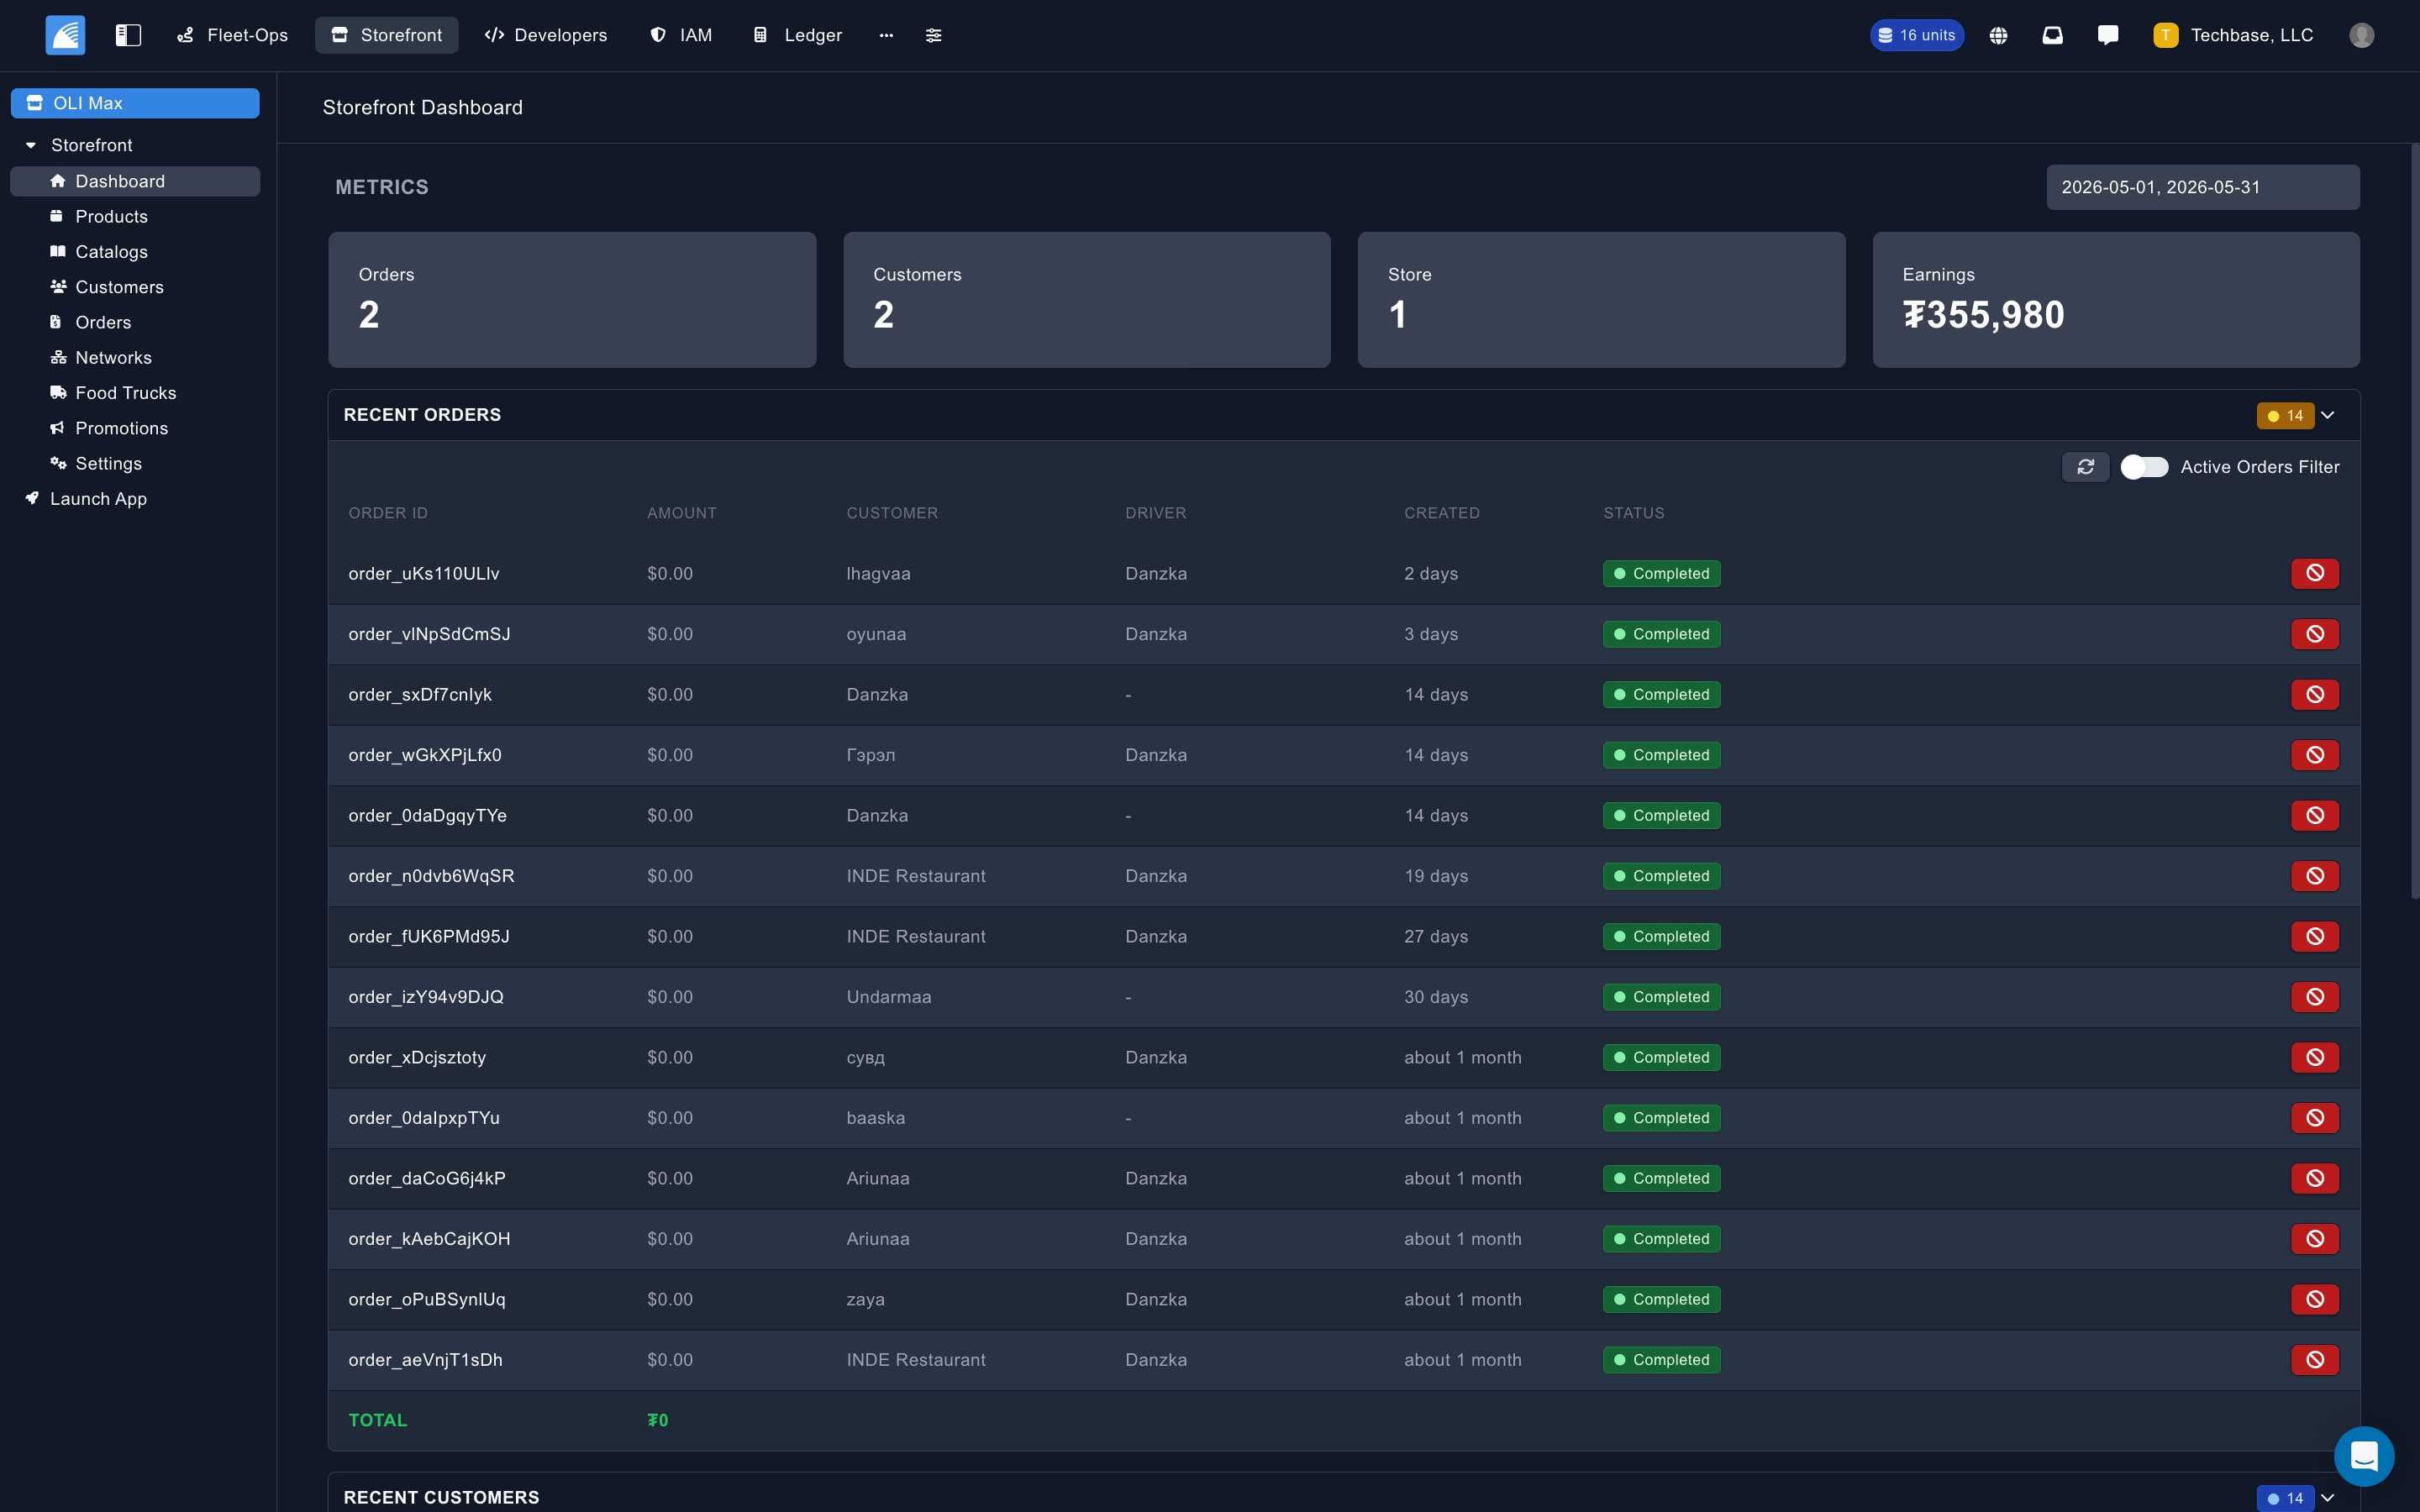Cancel order_xDcjsztoty with red icon

(x=2314, y=1057)
